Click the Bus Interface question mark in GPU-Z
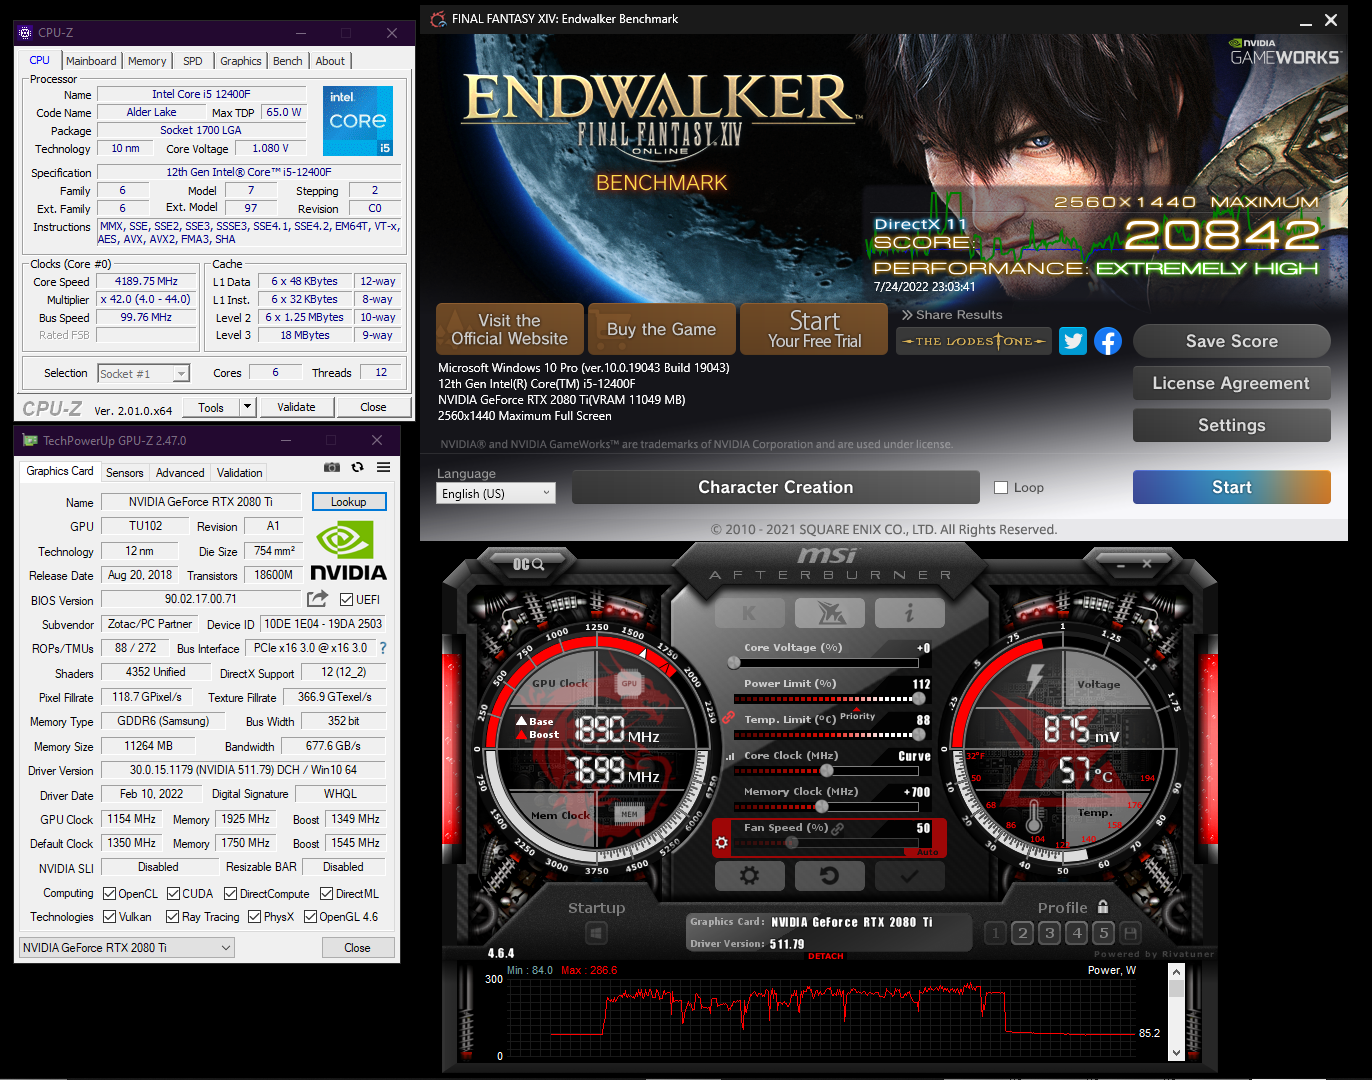1372x1080 pixels. pyautogui.click(x=383, y=648)
